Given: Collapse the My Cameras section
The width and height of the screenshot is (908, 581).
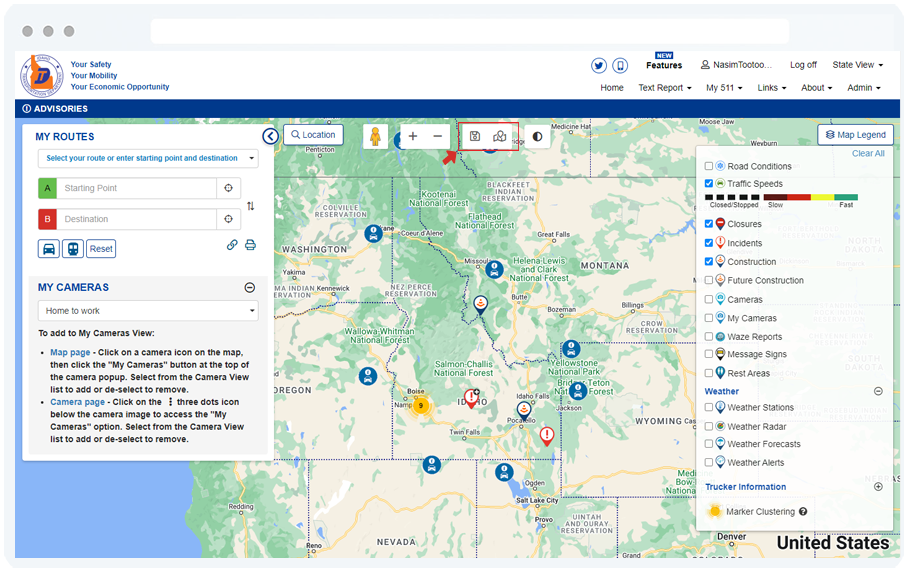Looking at the screenshot, I should pos(250,287).
